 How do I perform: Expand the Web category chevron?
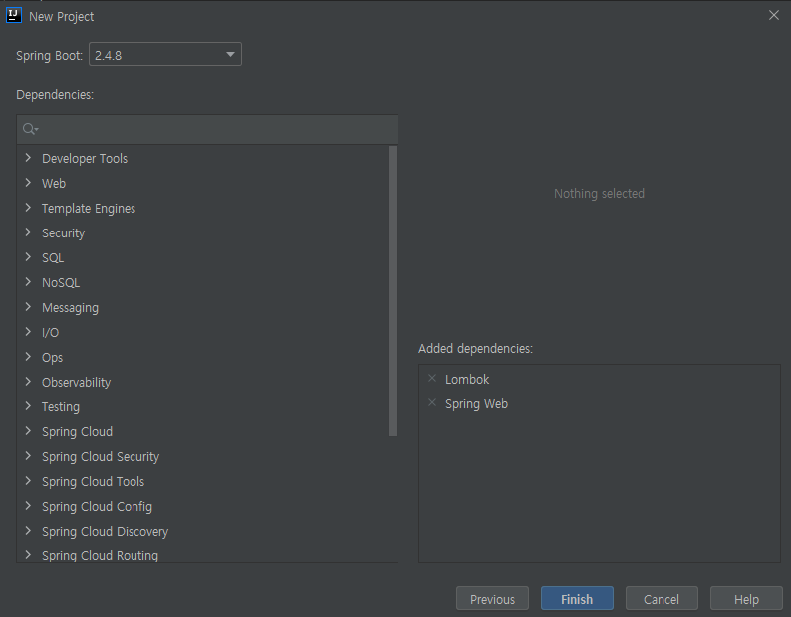(28, 183)
